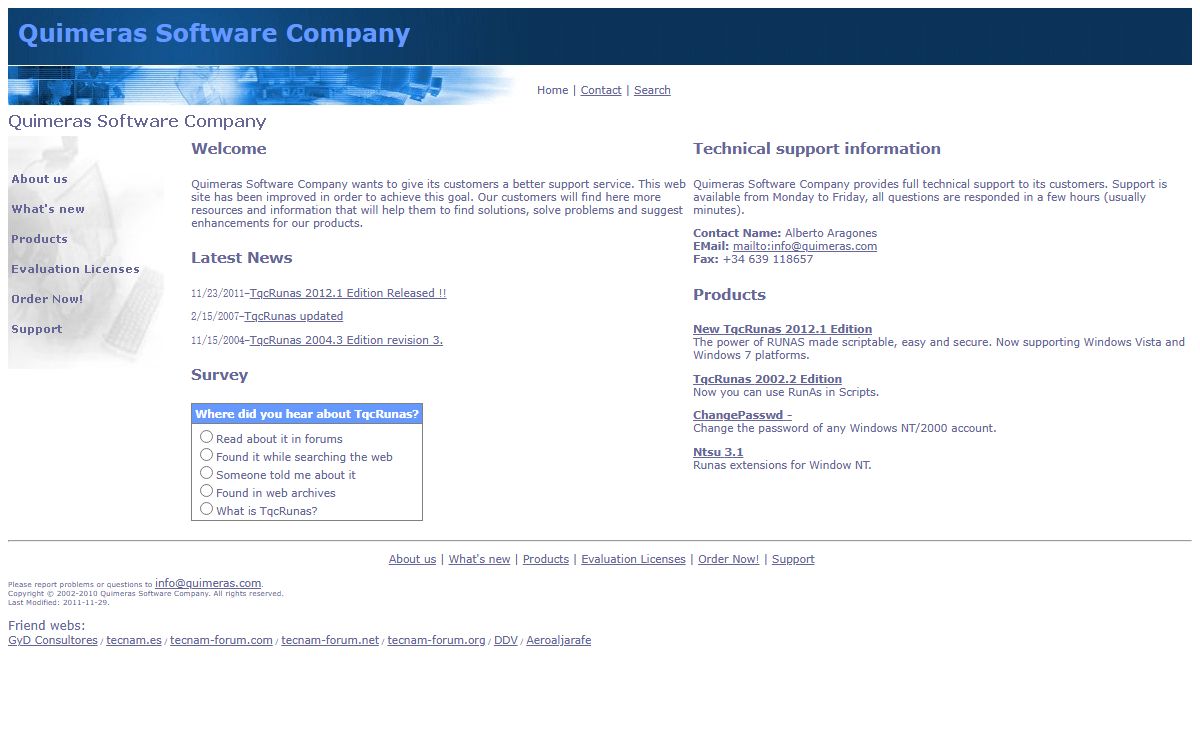Image resolution: width=1200 pixels, height=740 pixels.
Task: Open Evaluation Licenses in left sidebar
Action: 75,269
